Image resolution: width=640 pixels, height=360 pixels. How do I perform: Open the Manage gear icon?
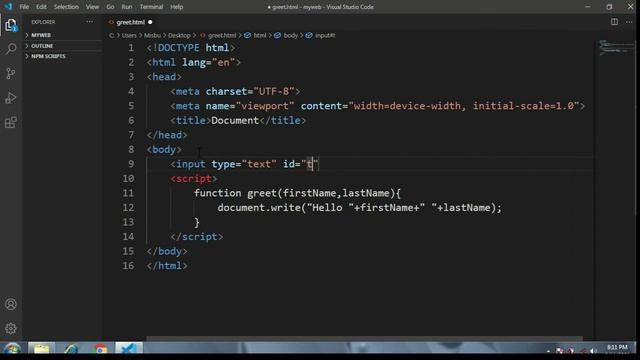11,328
